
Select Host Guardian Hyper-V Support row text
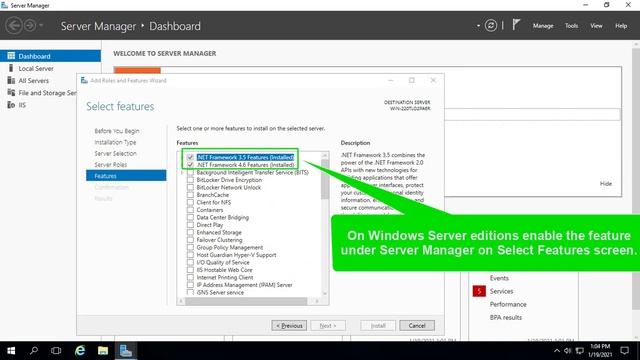[236, 255]
